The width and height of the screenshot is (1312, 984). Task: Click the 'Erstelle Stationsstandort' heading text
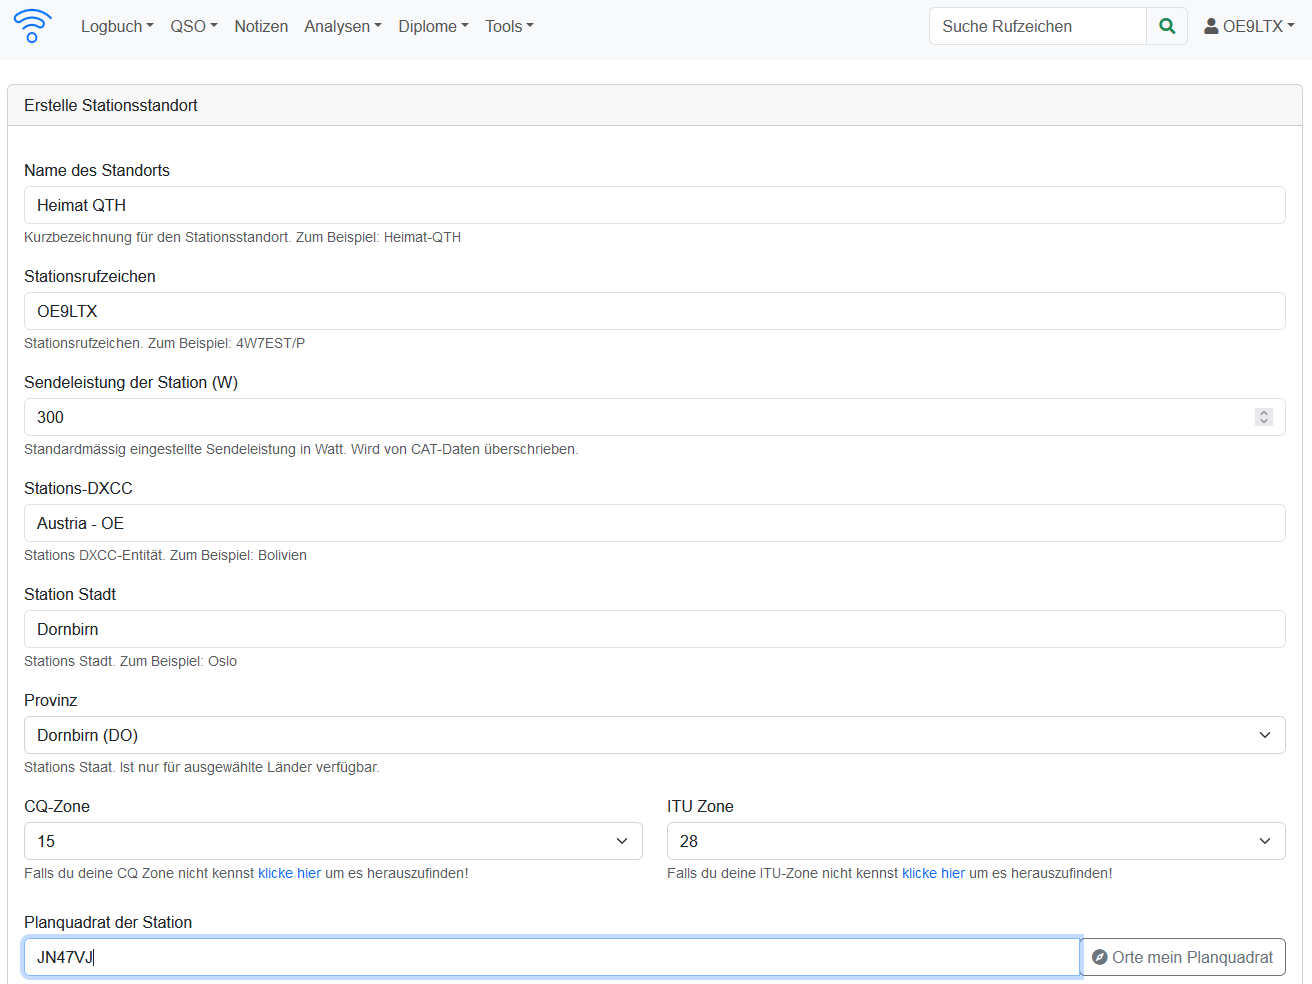(x=111, y=105)
